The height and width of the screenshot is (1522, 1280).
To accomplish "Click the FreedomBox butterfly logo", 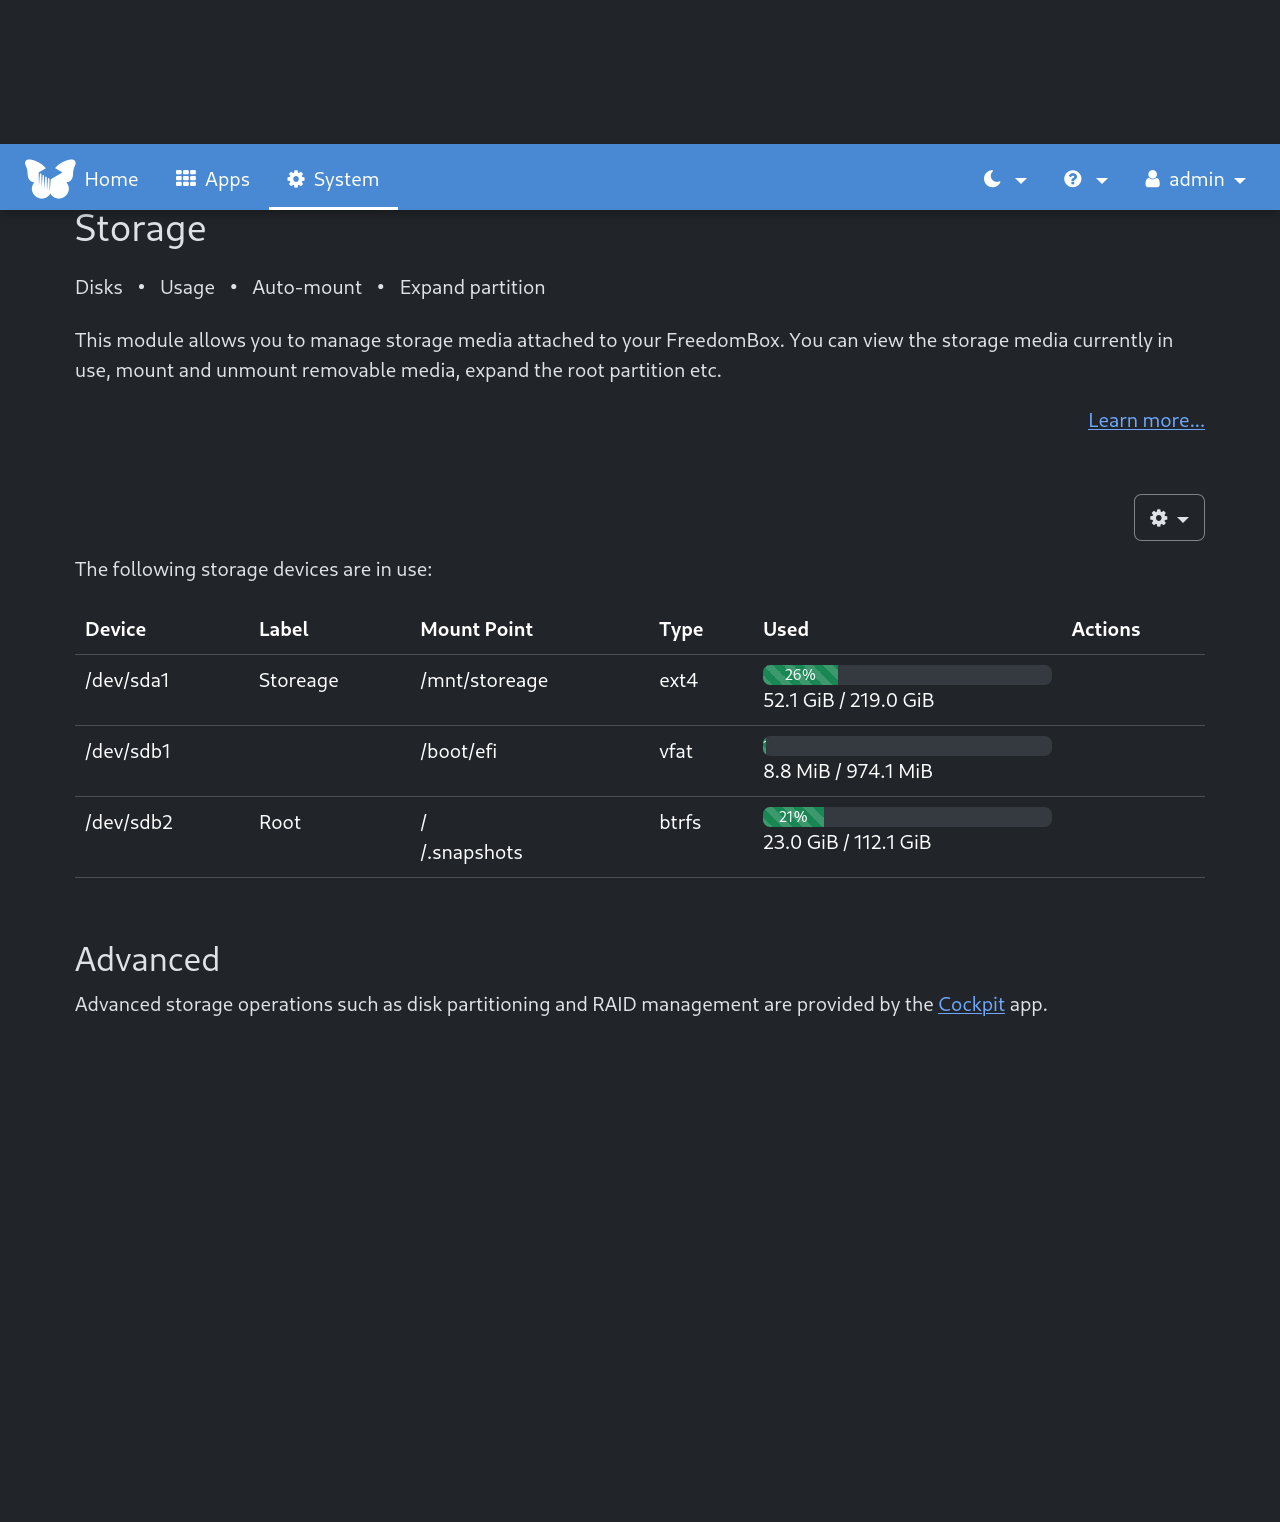I will coord(50,179).
